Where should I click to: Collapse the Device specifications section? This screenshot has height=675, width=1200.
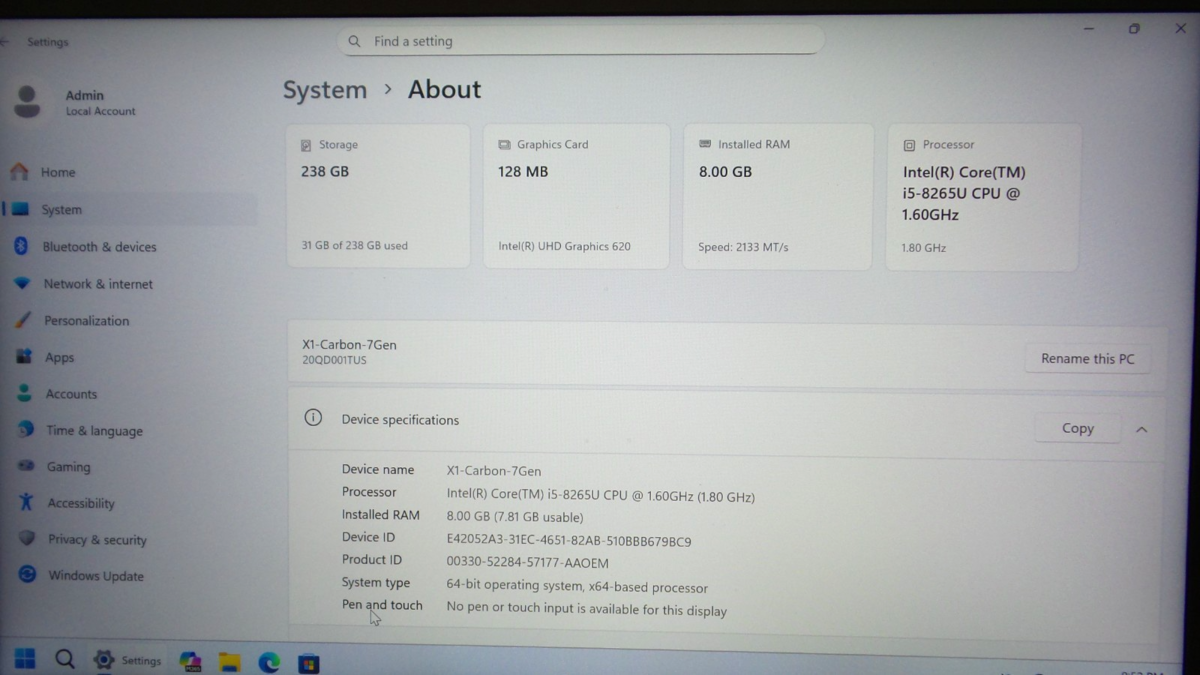click(x=1141, y=429)
